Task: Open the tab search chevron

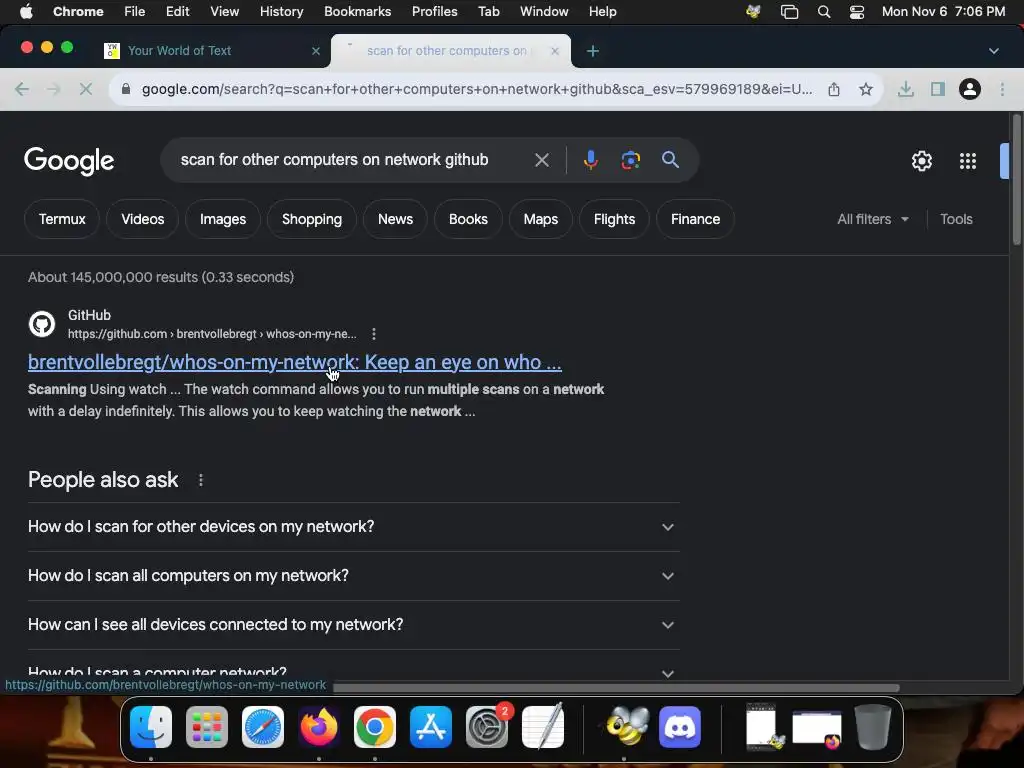Action: (993, 51)
